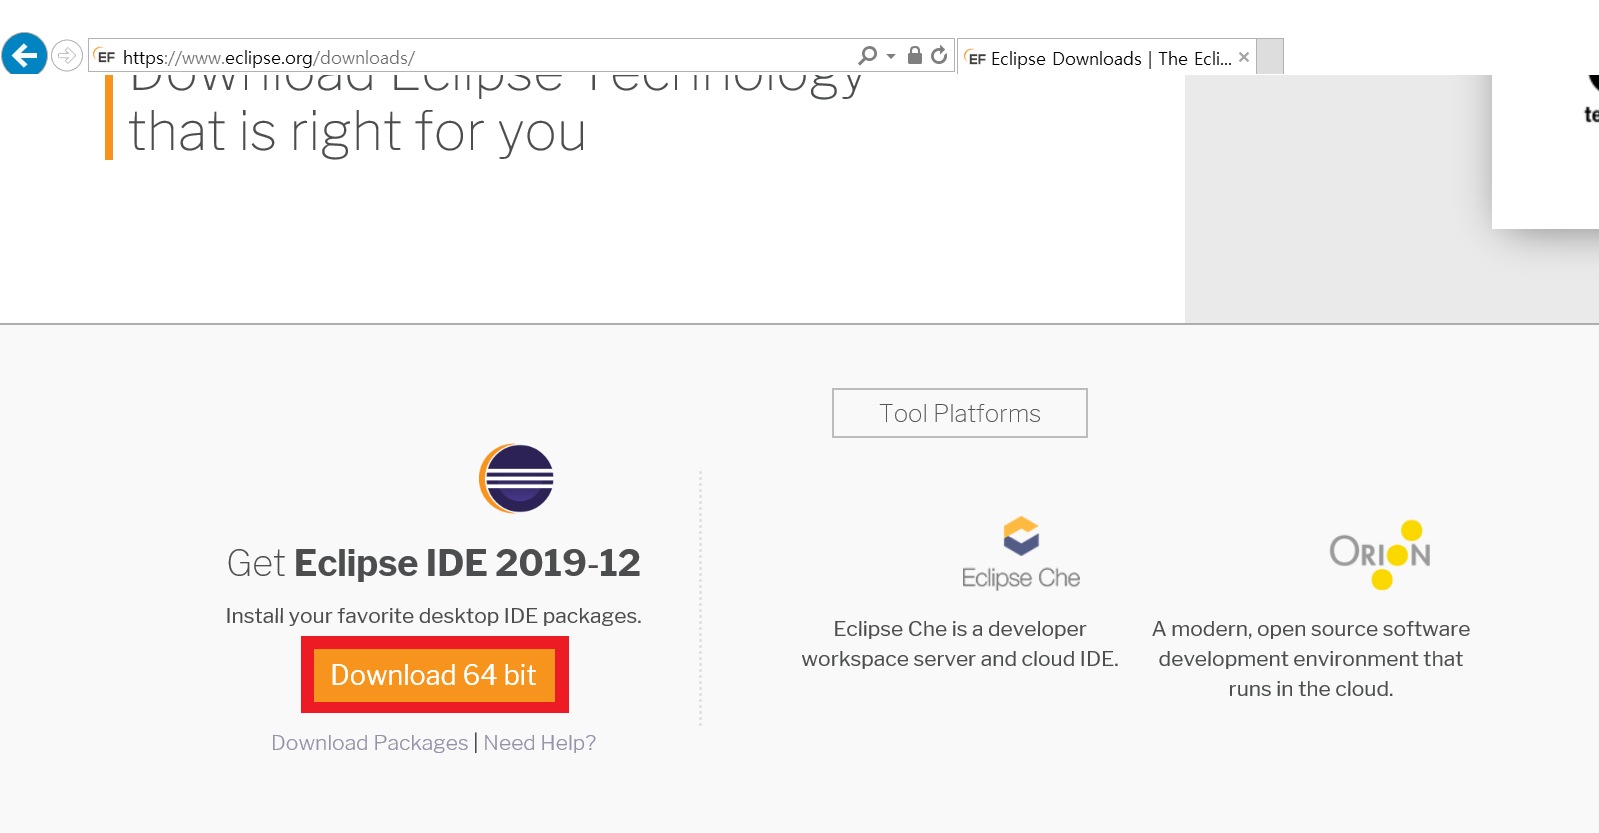Open the Download Packages link

pyautogui.click(x=369, y=743)
